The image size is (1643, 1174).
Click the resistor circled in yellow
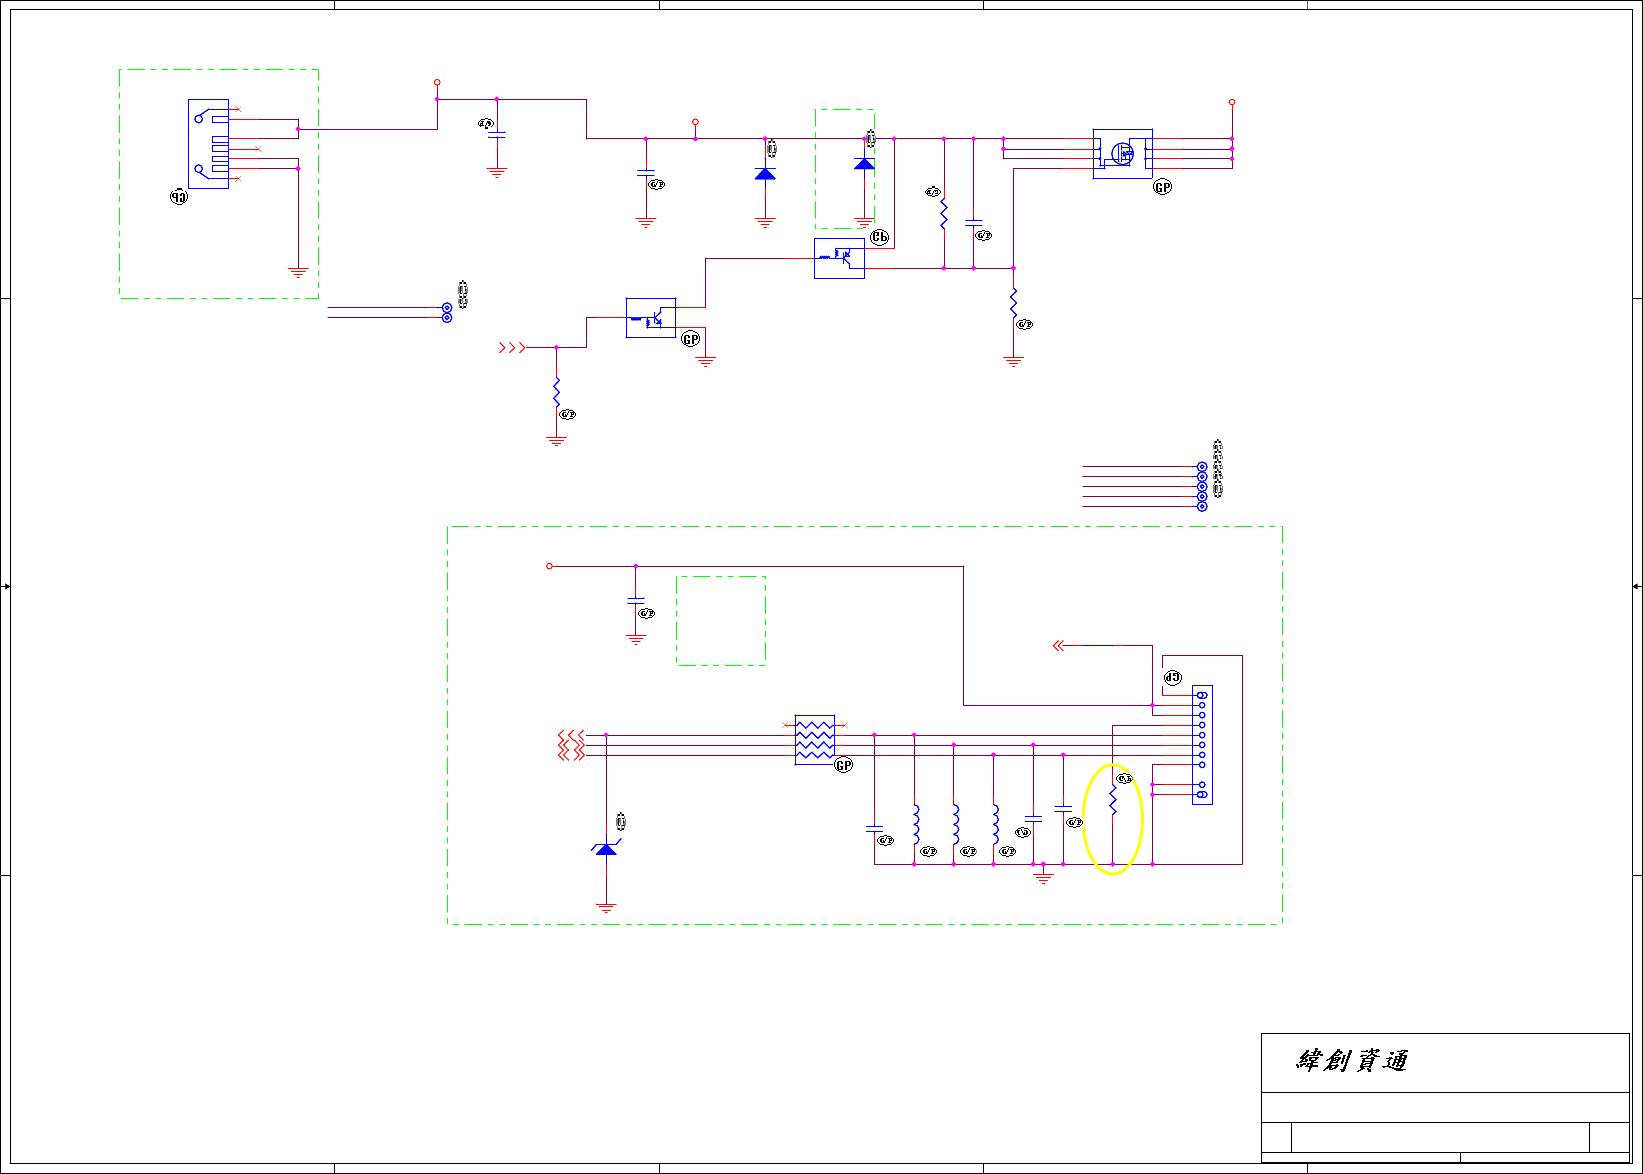click(x=1113, y=800)
